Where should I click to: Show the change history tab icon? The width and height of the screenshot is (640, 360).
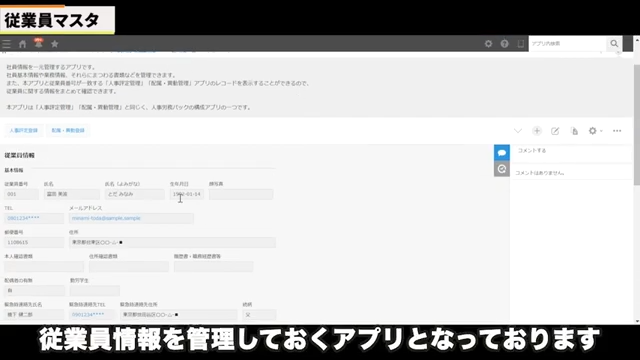click(x=502, y=169)
